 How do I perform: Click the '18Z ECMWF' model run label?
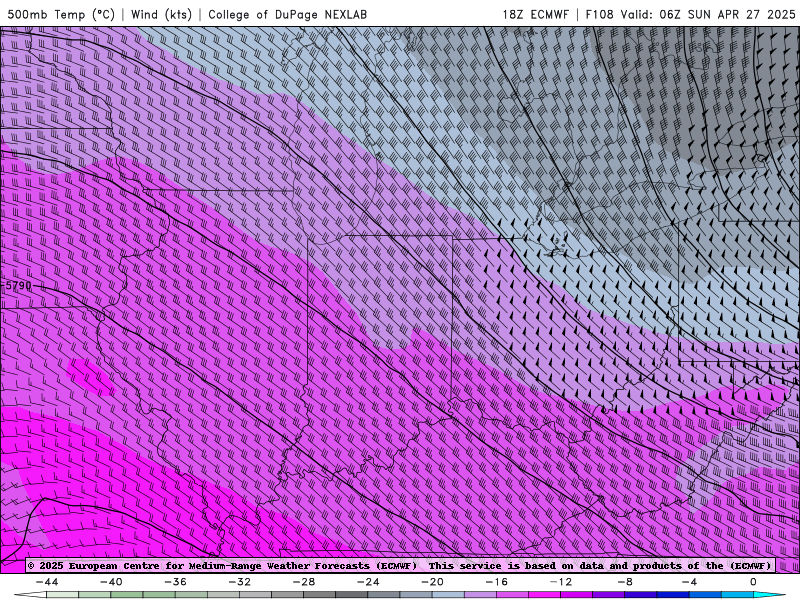pyautogui.click(x=535, y=14)
